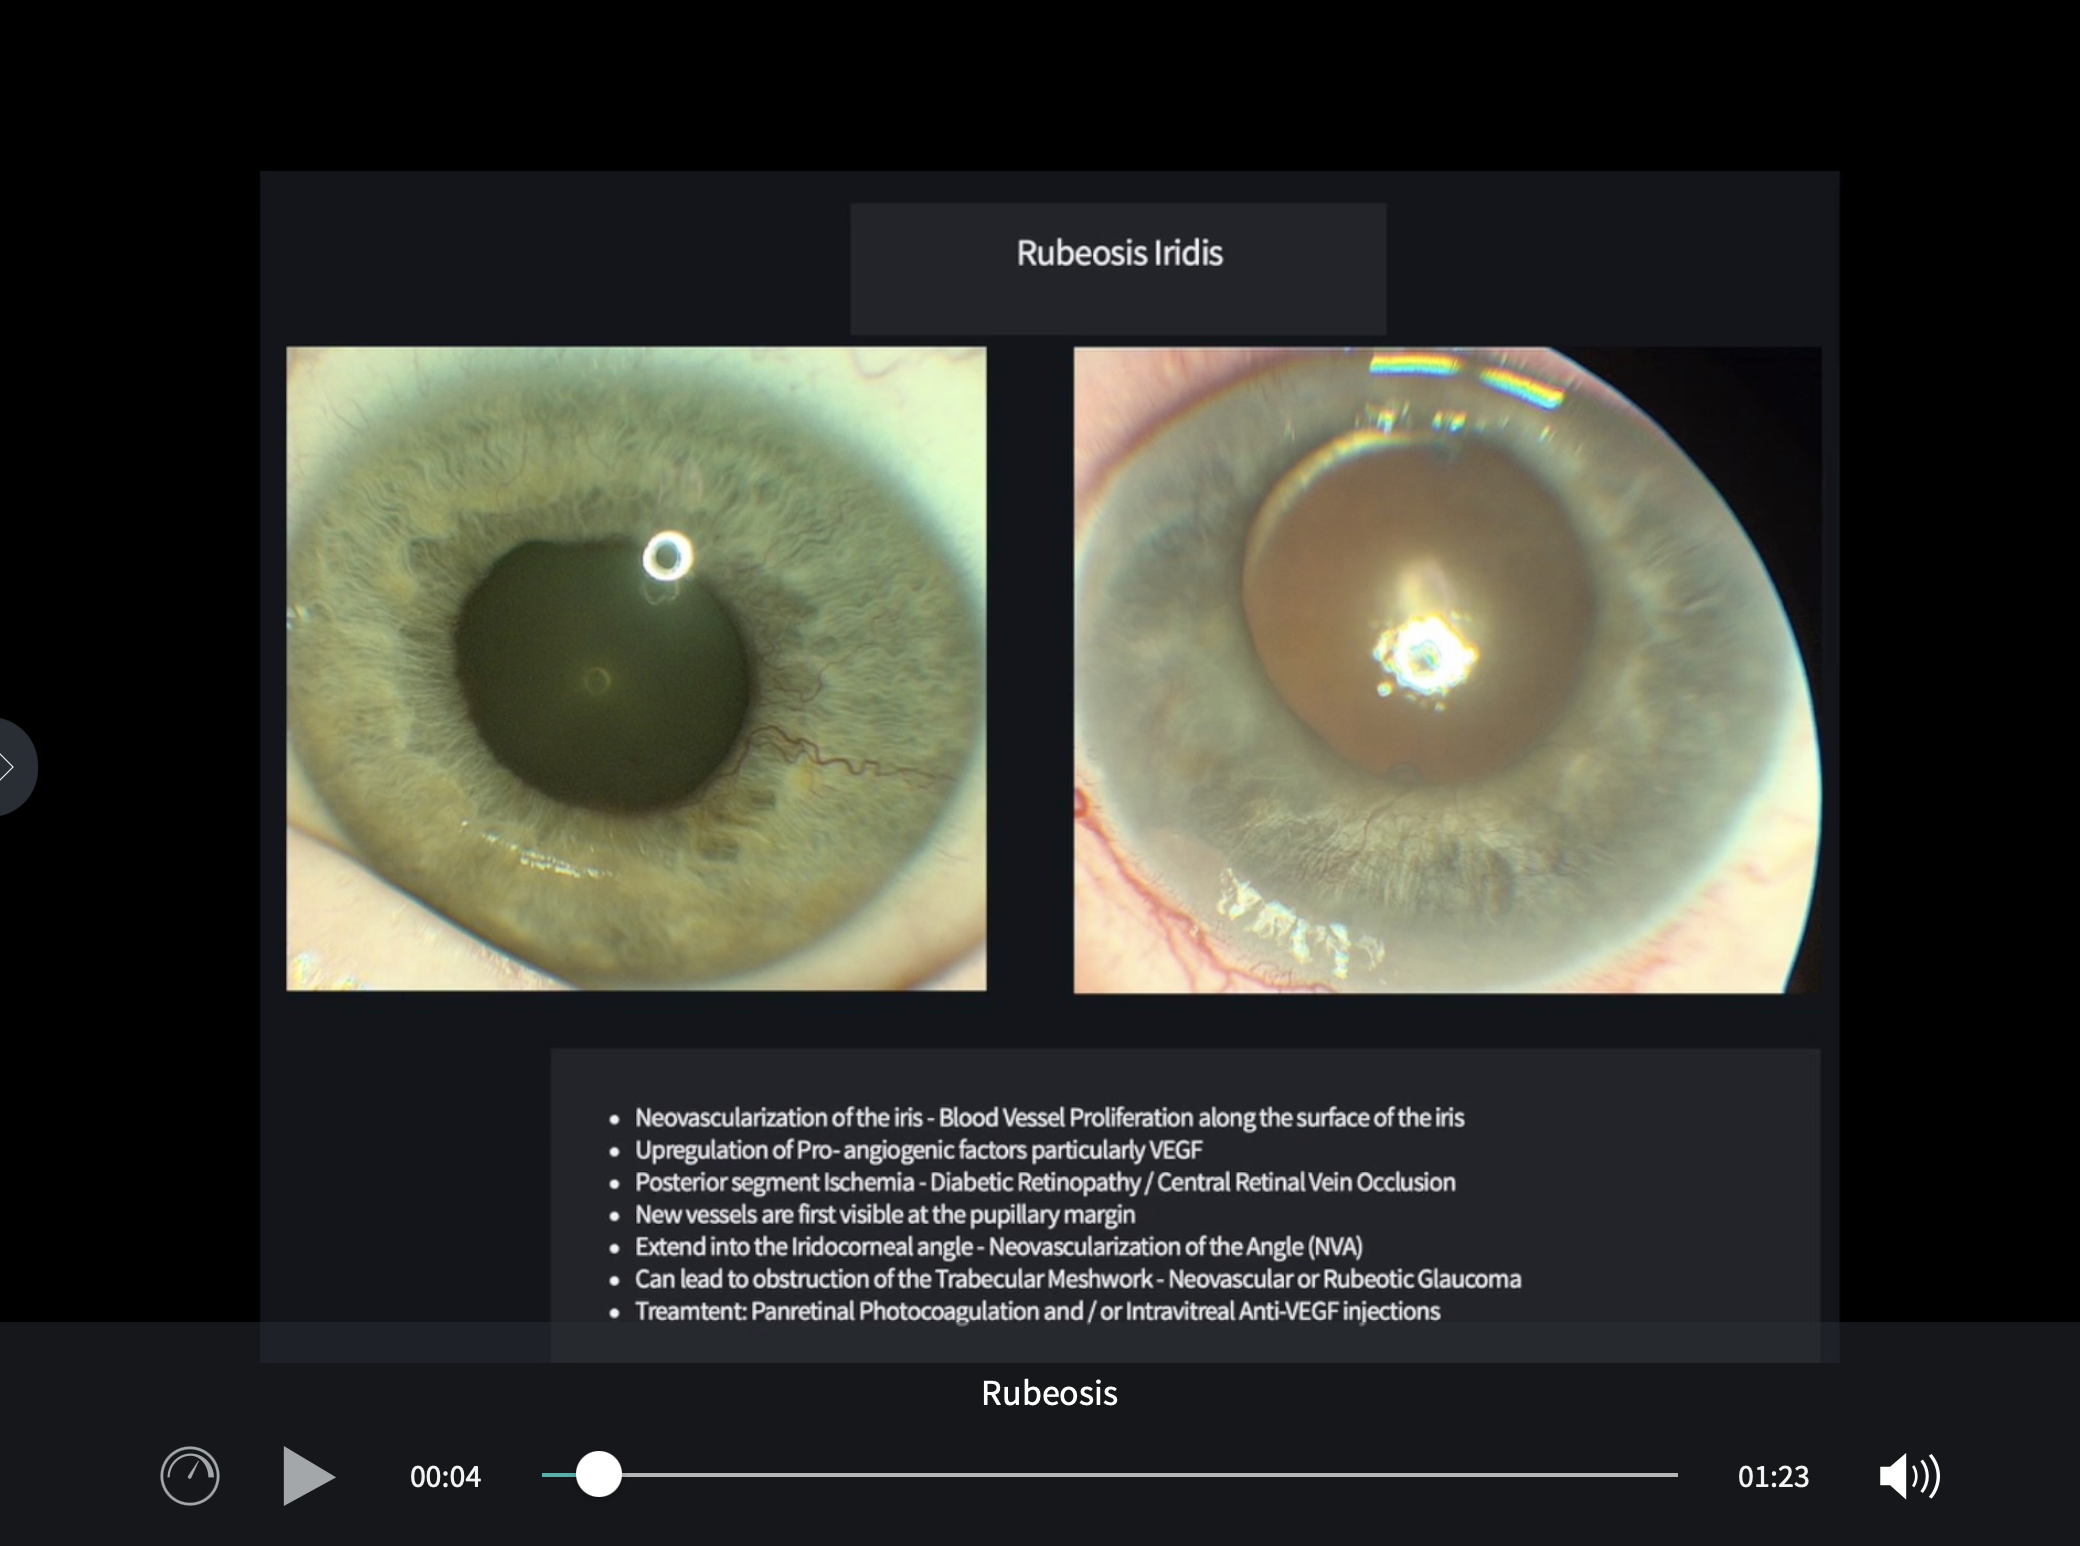2080x1546 pixels.
Task: Click the pupillary margin bullet line
Action: (x=884, y=1215)
